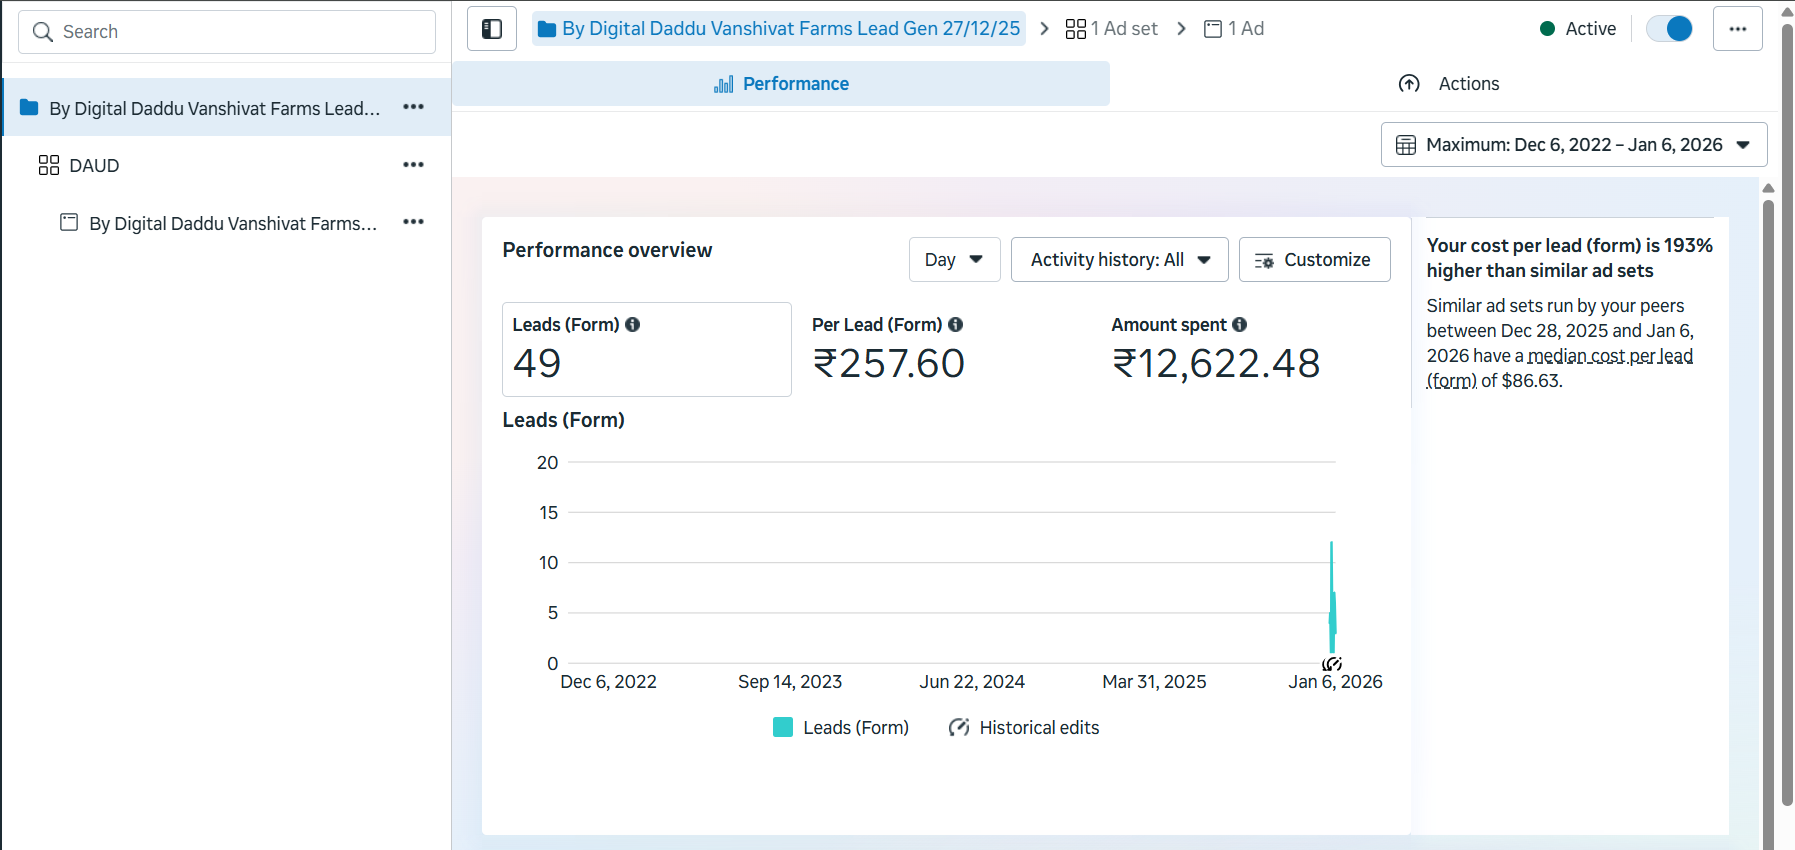This screenshot has height=850, width=1795.
Task: Select the 1 Ad set breadcrumb
Action: [x=1112, y=29]
